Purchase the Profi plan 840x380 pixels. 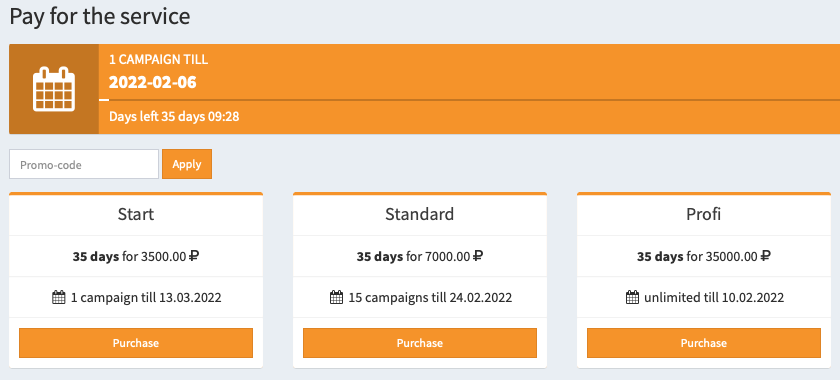(704, 343)
